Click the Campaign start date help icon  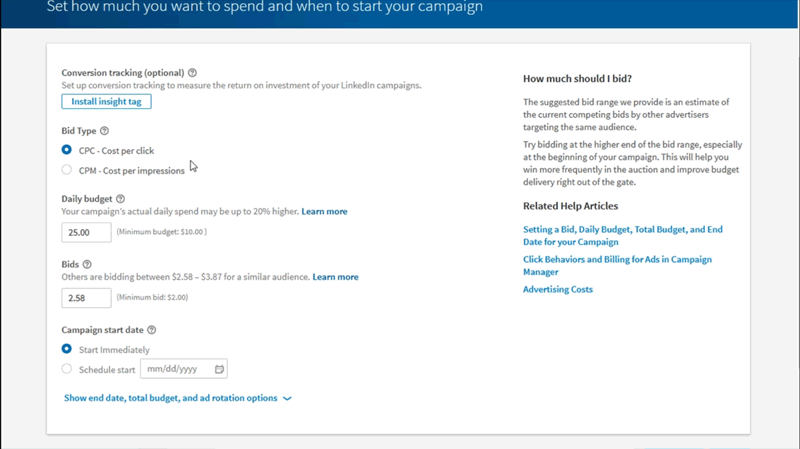point(152,330)
